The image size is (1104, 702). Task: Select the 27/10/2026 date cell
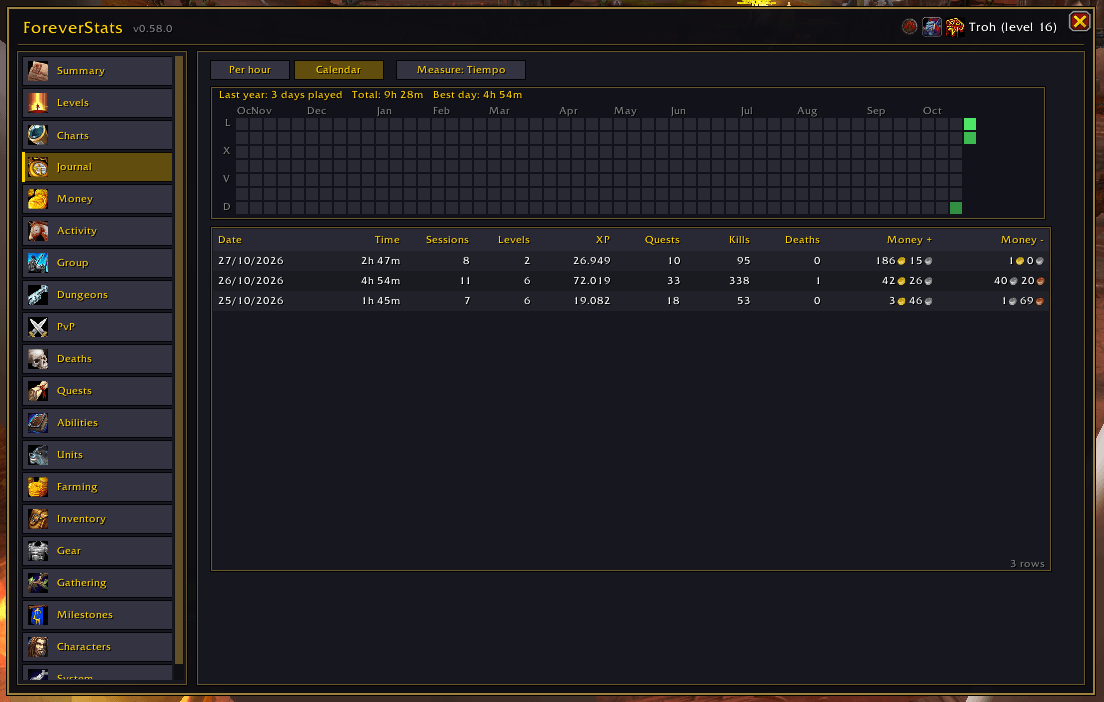(251, 261)
